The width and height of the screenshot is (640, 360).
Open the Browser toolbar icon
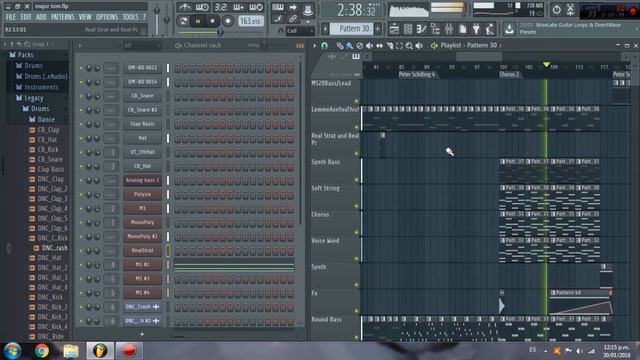coord(435,29)
